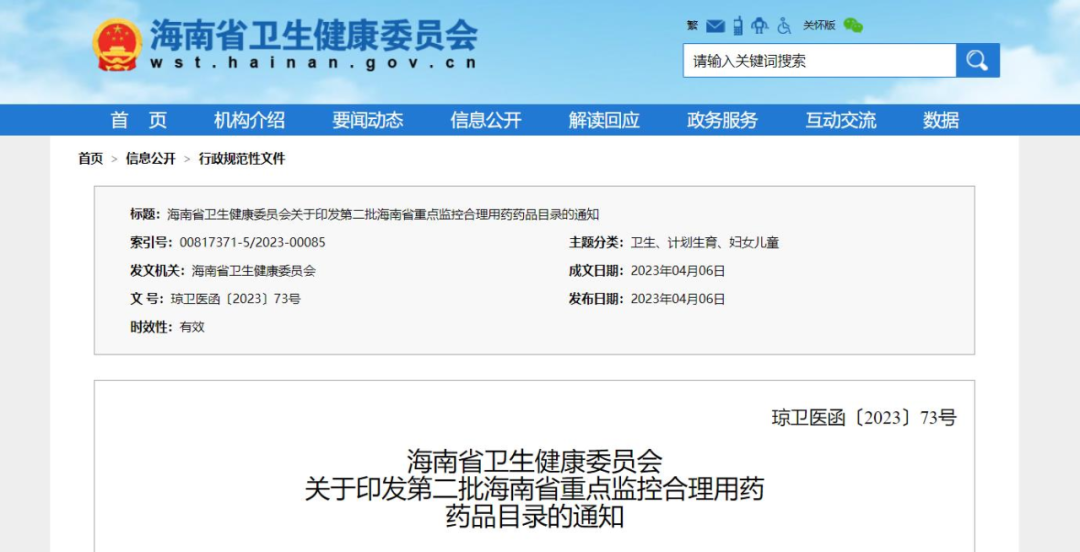The image size is (1080, 552).
Task: Click the 时效性 label
Action: point(152,327)
